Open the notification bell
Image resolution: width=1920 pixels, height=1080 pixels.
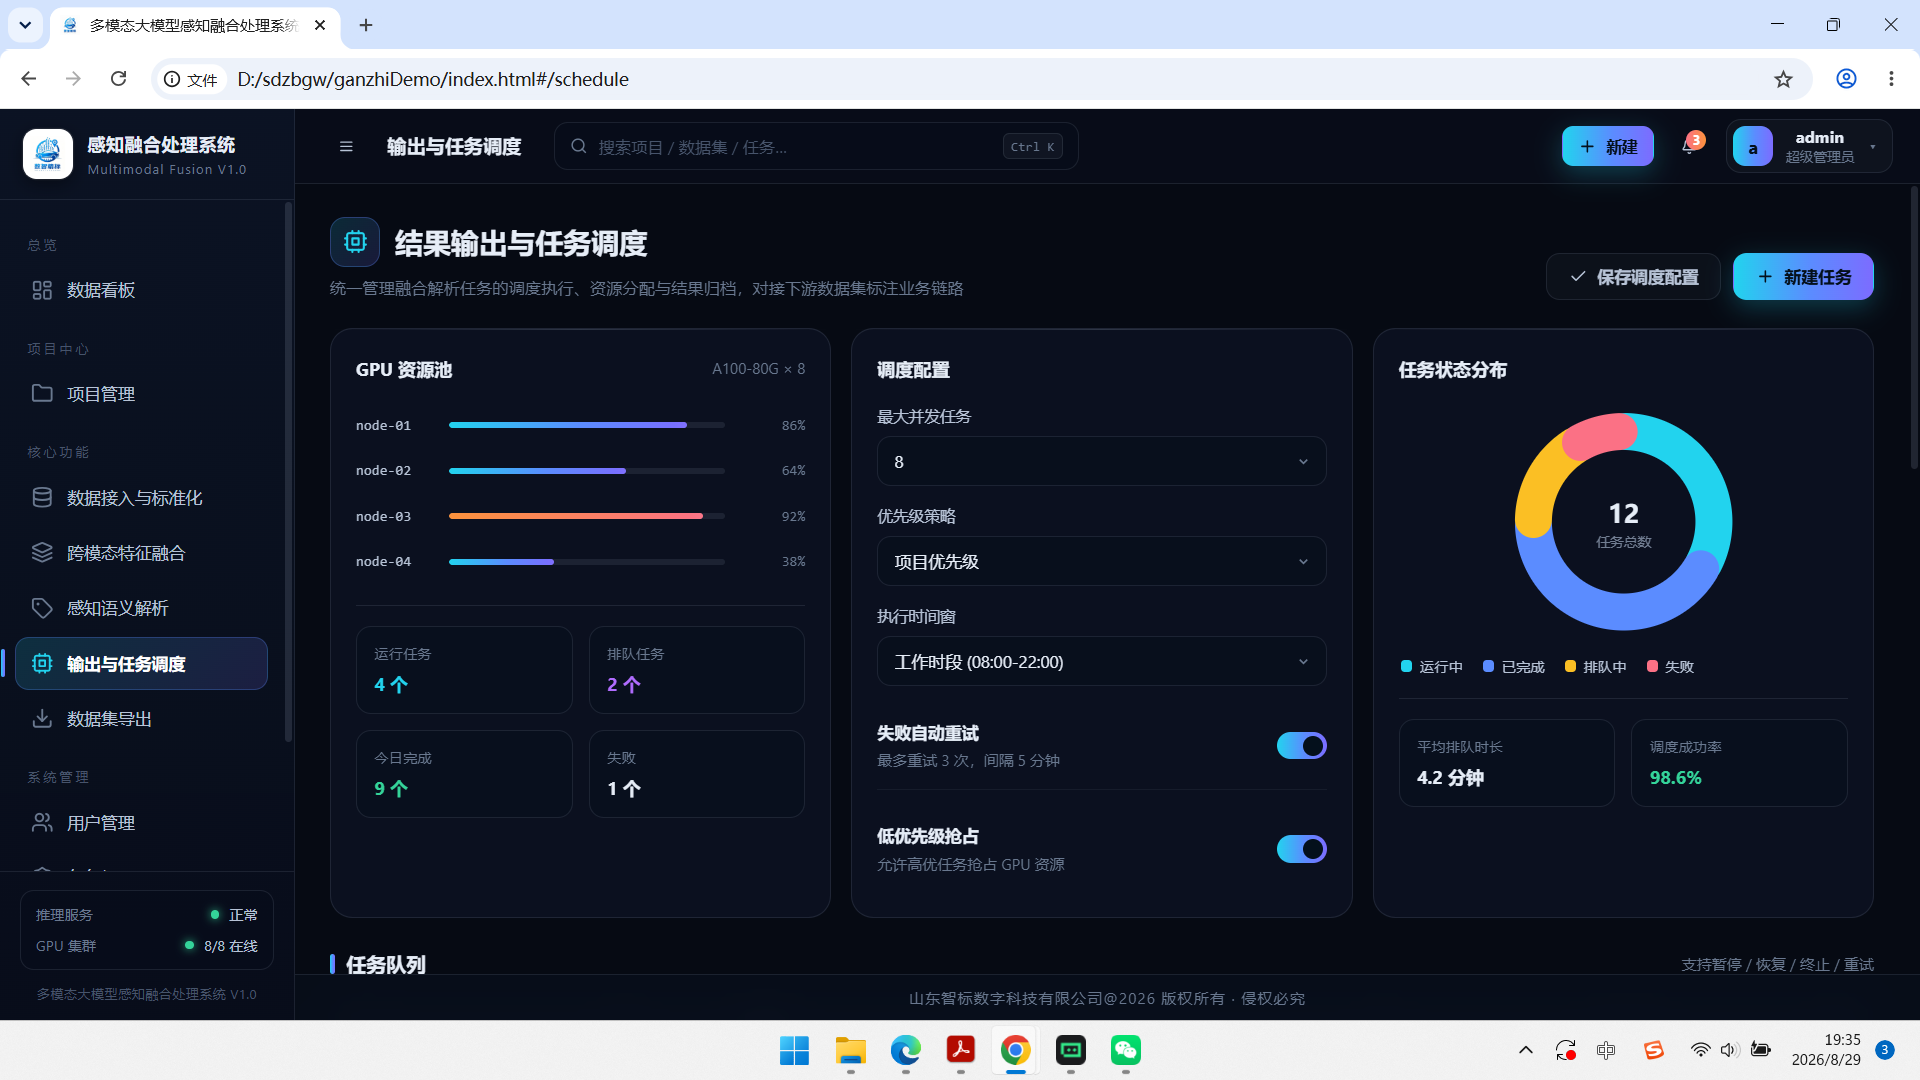coord(1689,147)
